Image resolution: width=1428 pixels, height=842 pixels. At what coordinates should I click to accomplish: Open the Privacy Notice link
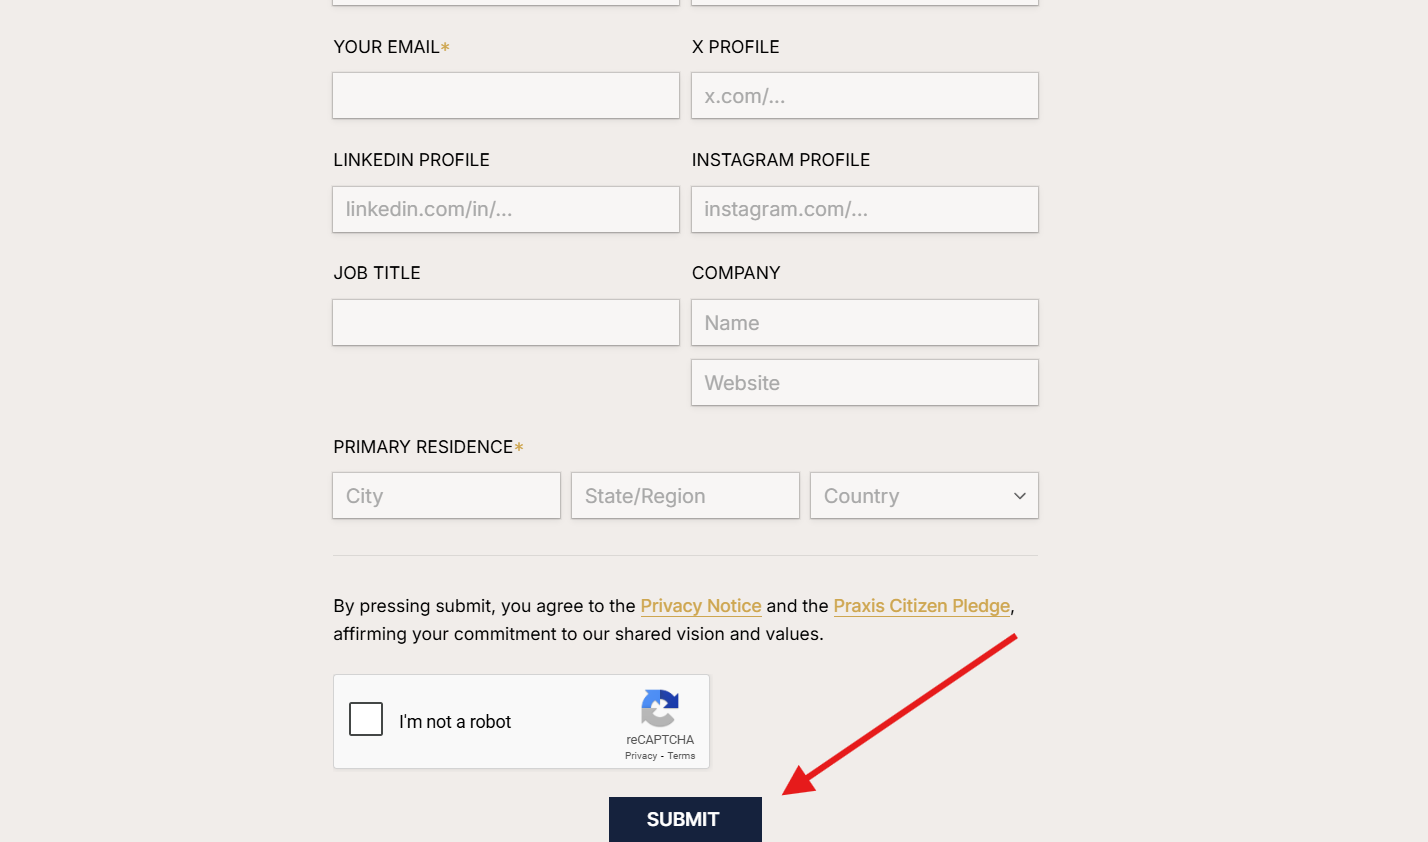pos(700,606)
